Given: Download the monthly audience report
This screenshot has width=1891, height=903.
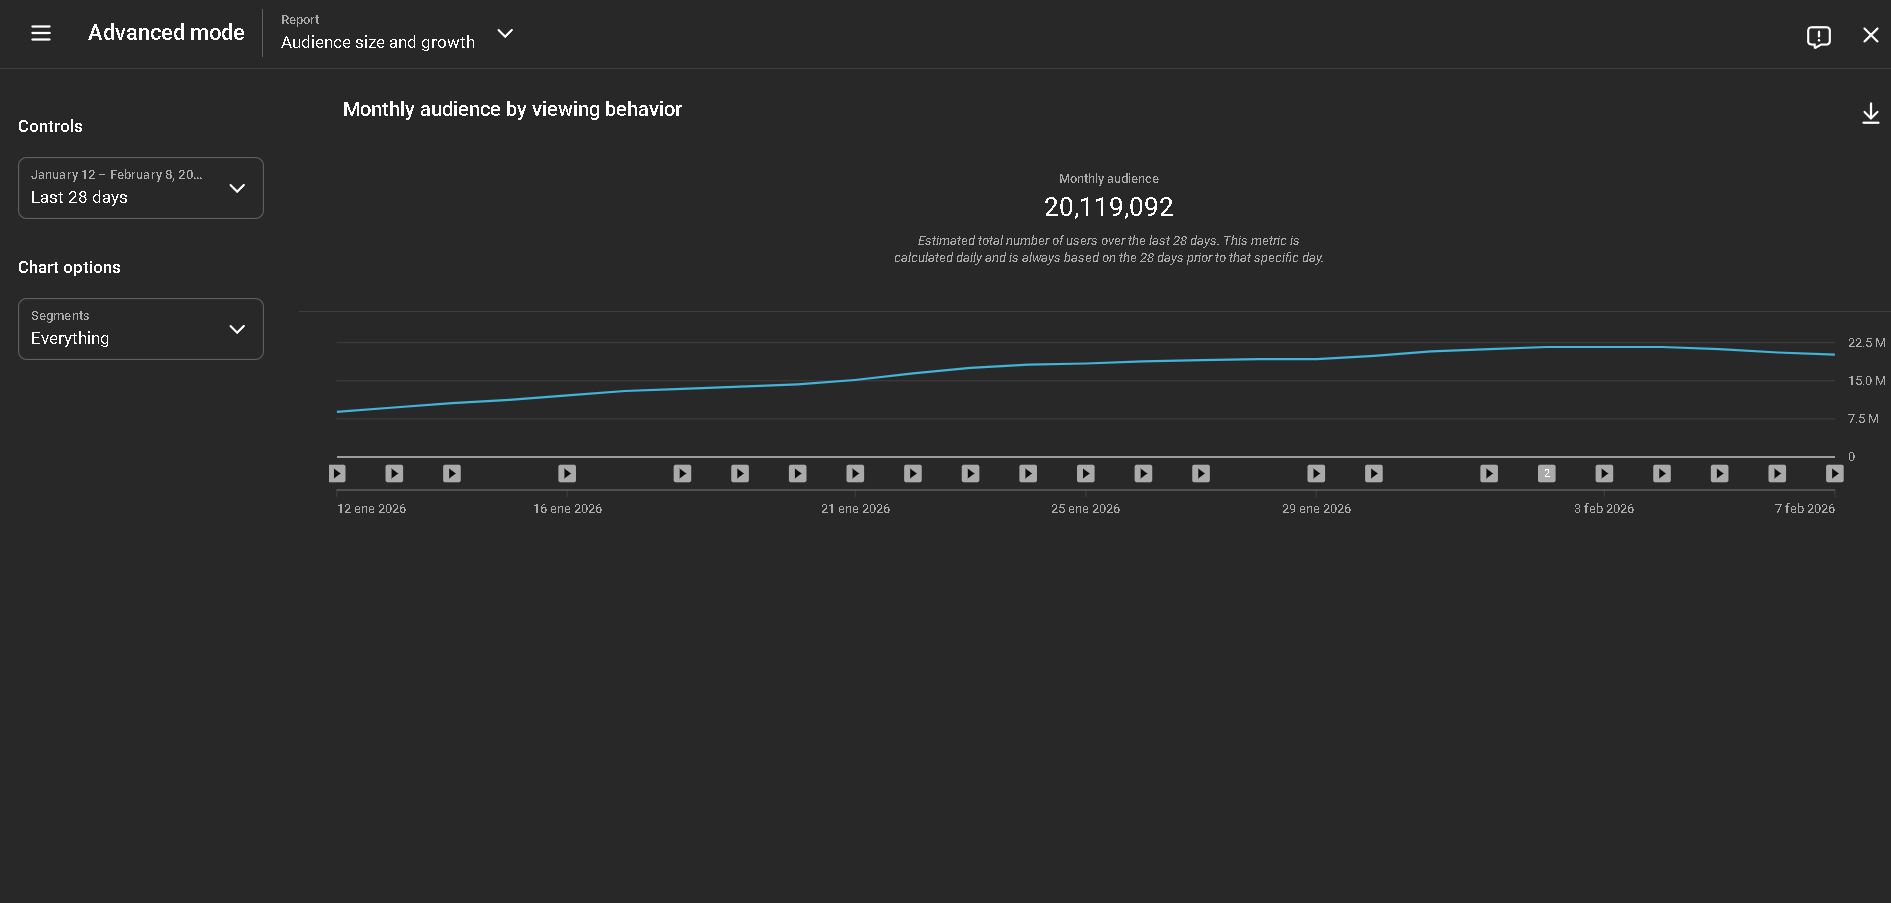Looking at the screenshot, I should tap(1870, 114).
